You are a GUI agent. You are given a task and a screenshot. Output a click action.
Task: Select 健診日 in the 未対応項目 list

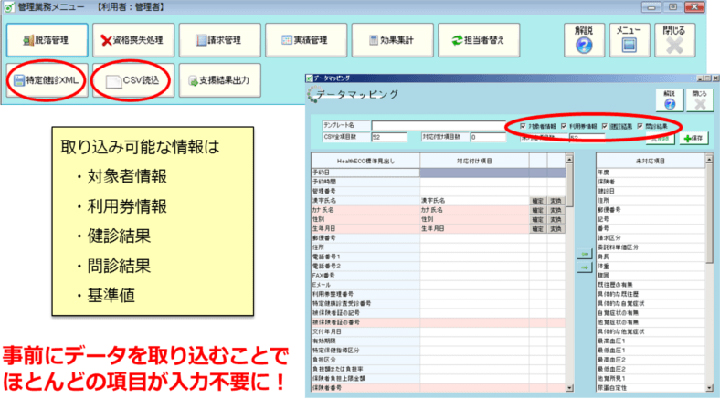(650, 191)
